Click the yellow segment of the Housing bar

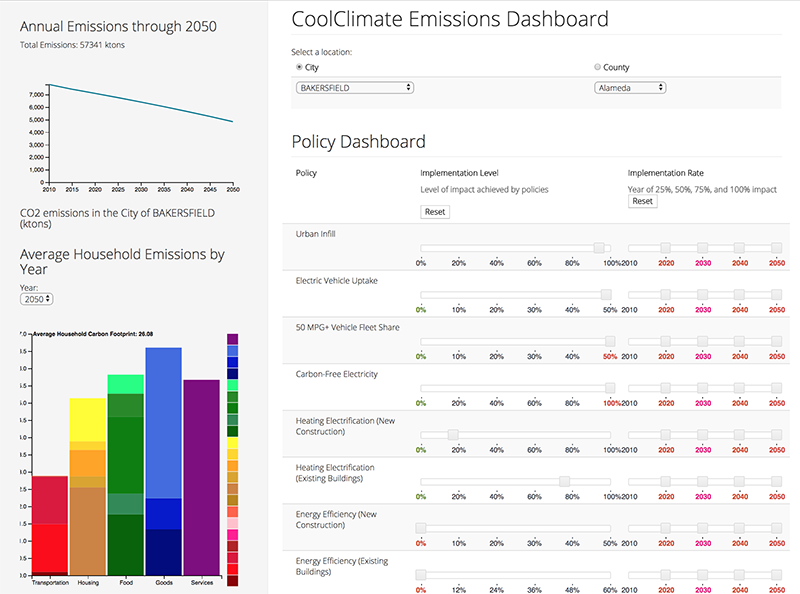88,419
